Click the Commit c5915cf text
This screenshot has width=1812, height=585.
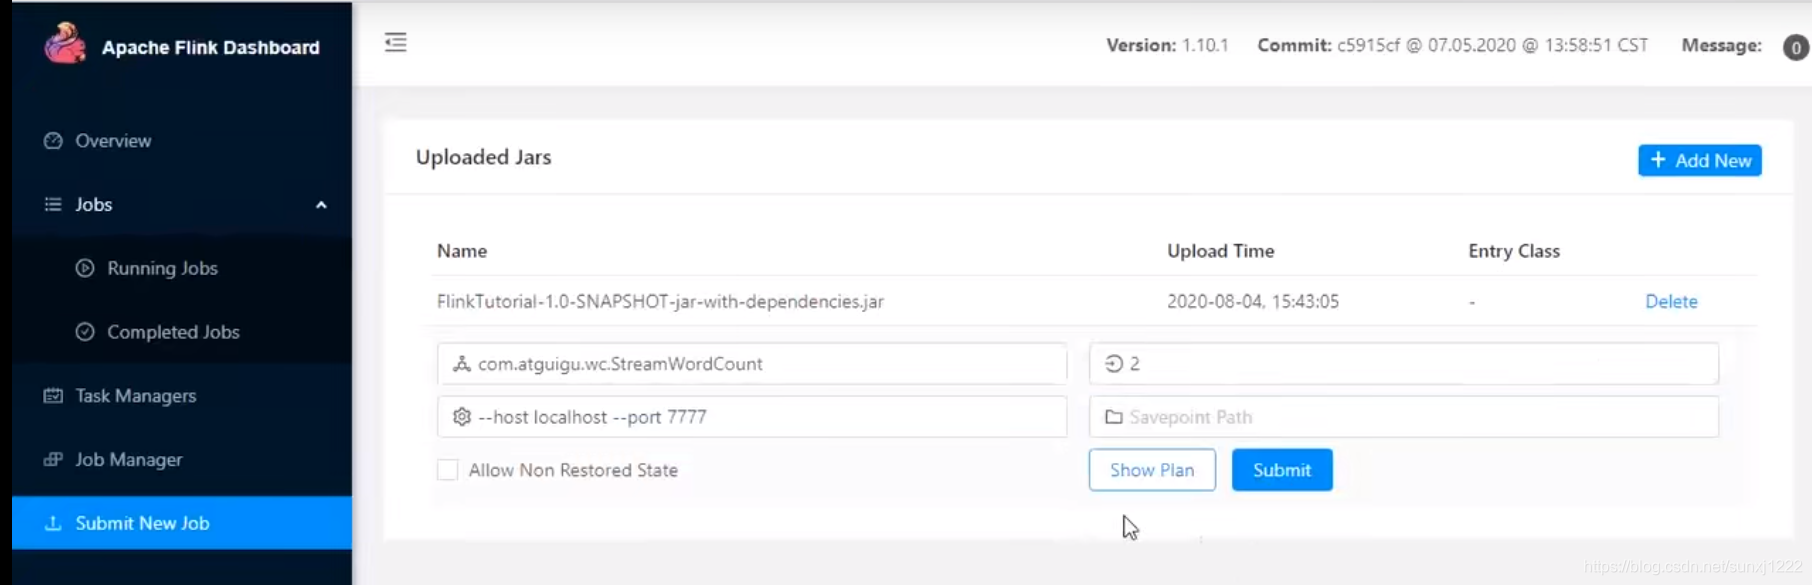[x=1452, y=45]
